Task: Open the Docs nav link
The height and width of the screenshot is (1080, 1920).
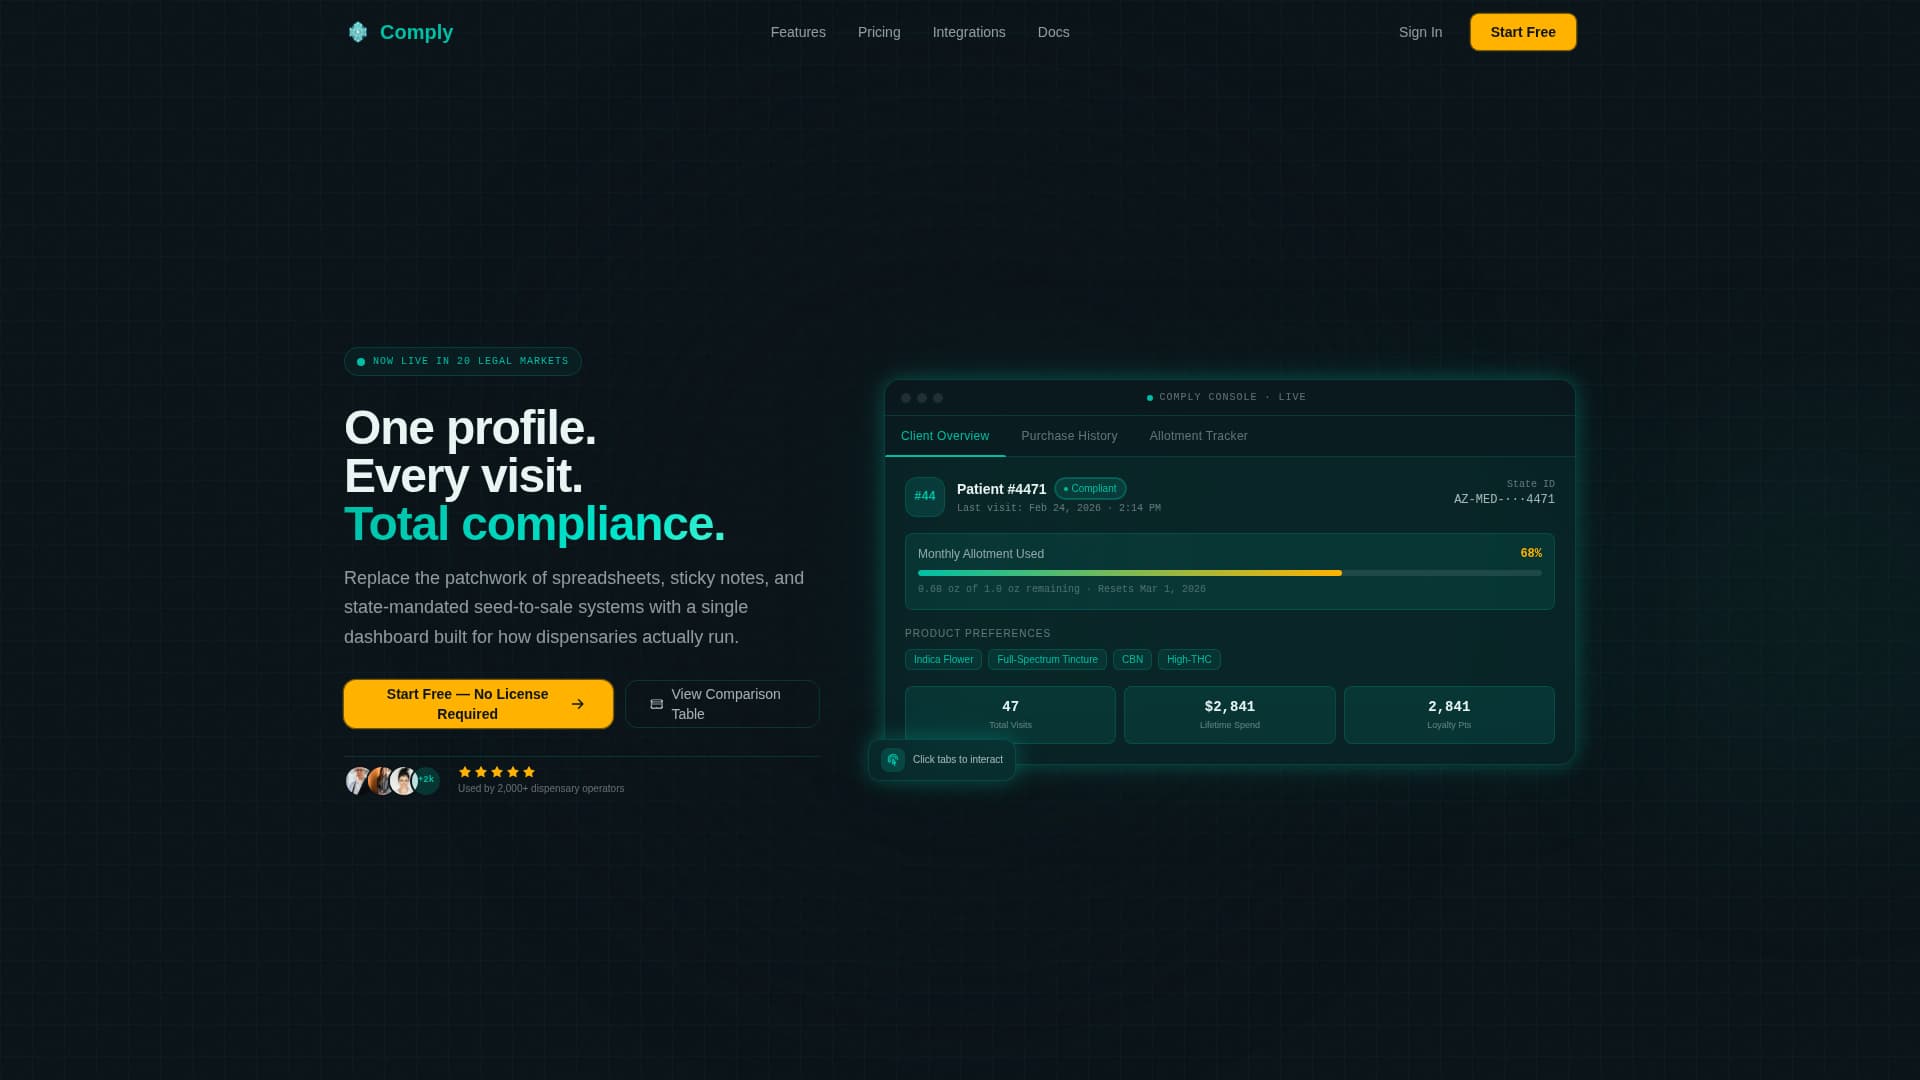Action: coord(1053,32)
